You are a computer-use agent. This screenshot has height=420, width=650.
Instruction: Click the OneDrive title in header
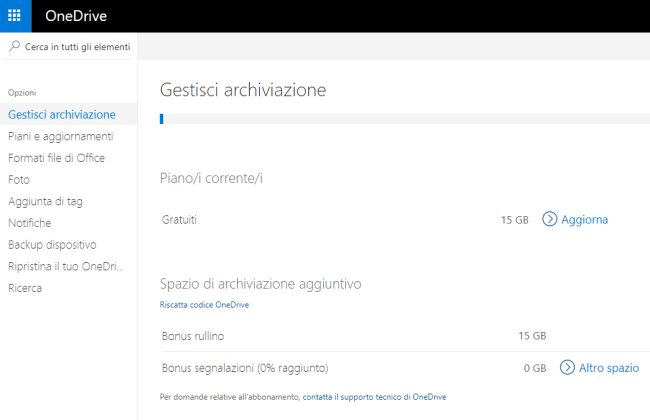76,16
